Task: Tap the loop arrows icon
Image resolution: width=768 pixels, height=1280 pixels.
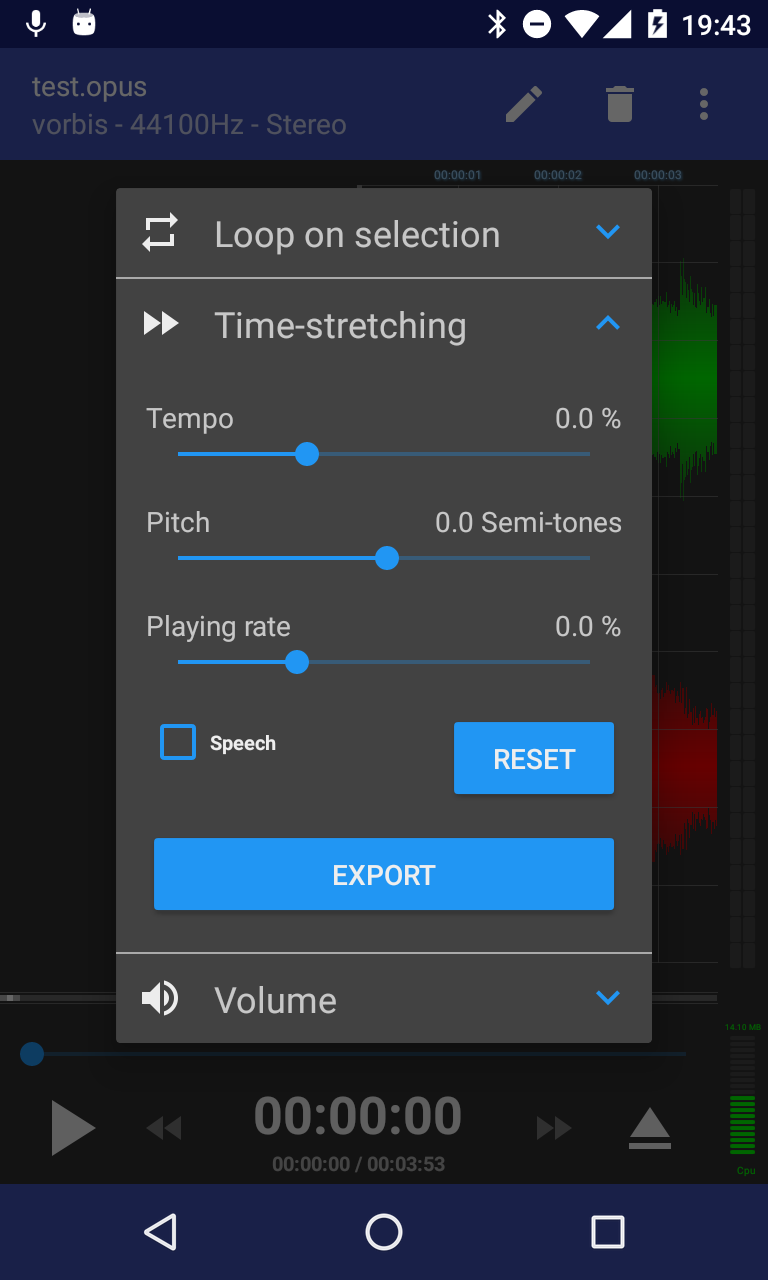Action: tap(160, 232)
